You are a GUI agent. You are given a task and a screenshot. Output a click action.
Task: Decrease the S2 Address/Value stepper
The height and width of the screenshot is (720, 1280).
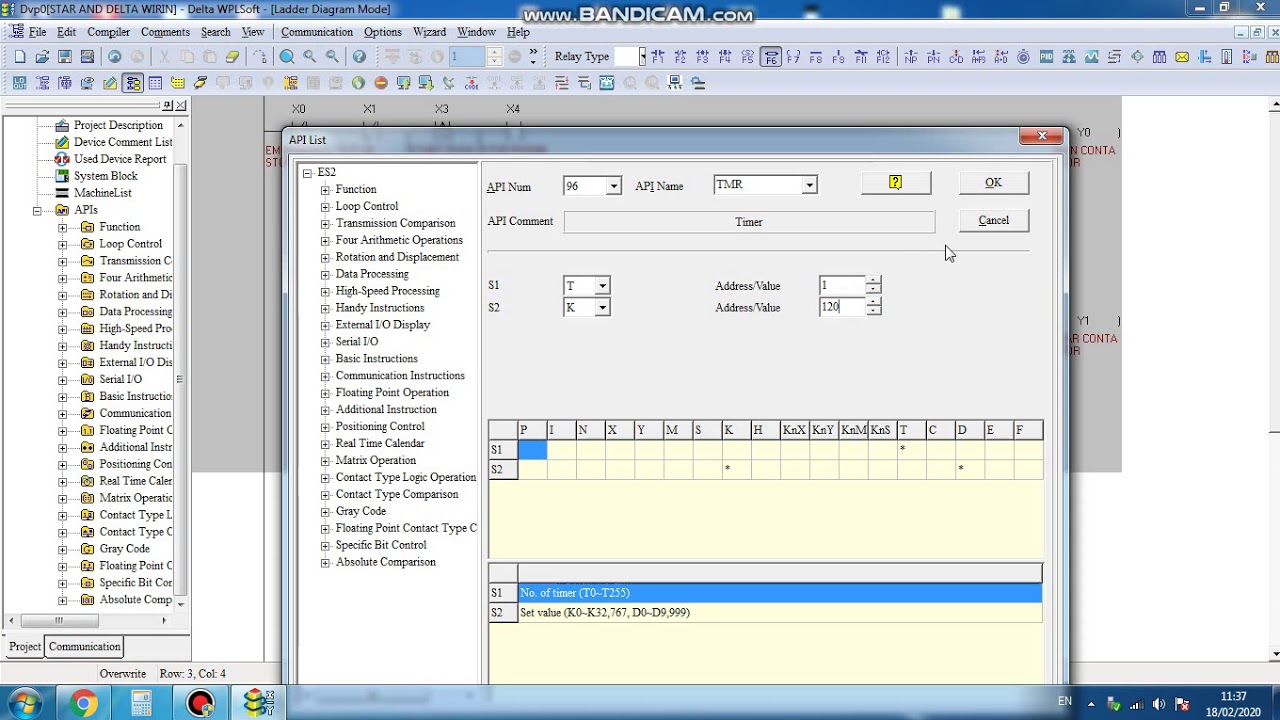[x=874, y=312]
